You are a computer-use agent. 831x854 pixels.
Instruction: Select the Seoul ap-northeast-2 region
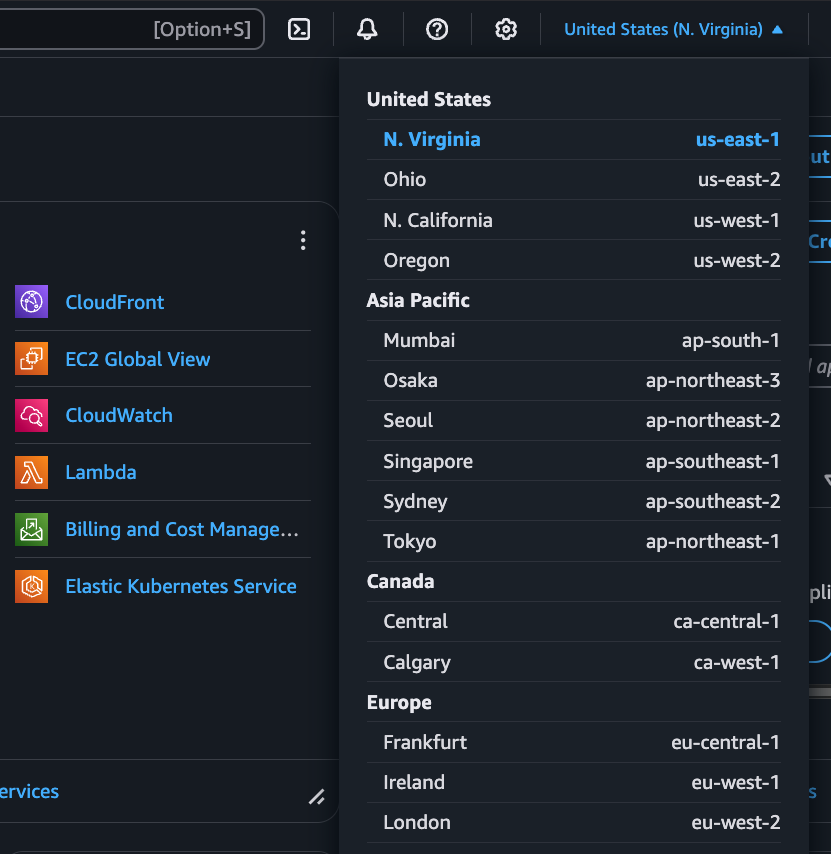574,421
